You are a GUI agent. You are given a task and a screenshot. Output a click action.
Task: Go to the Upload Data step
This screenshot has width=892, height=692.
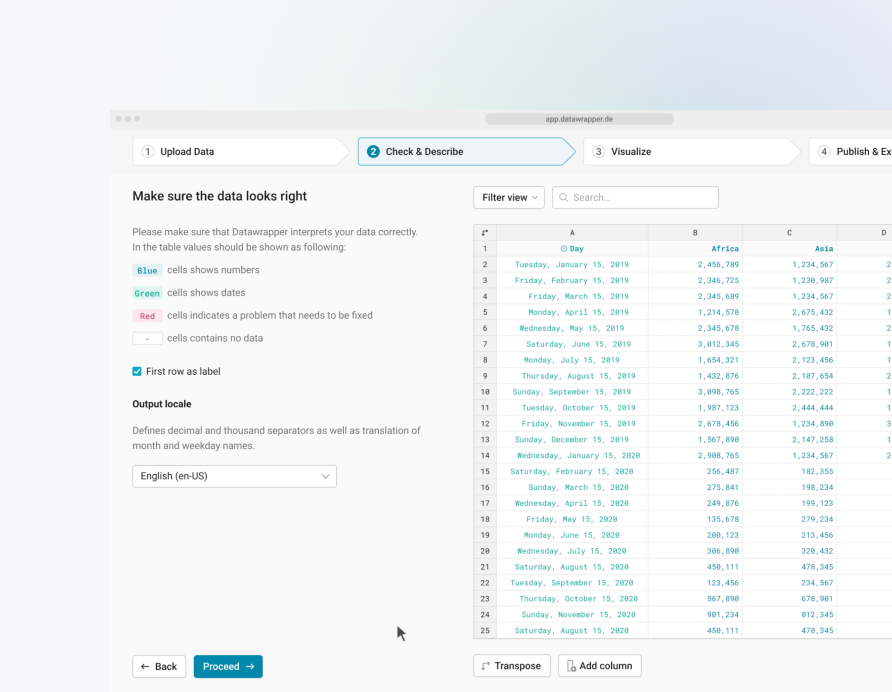[x=240, y=151]
